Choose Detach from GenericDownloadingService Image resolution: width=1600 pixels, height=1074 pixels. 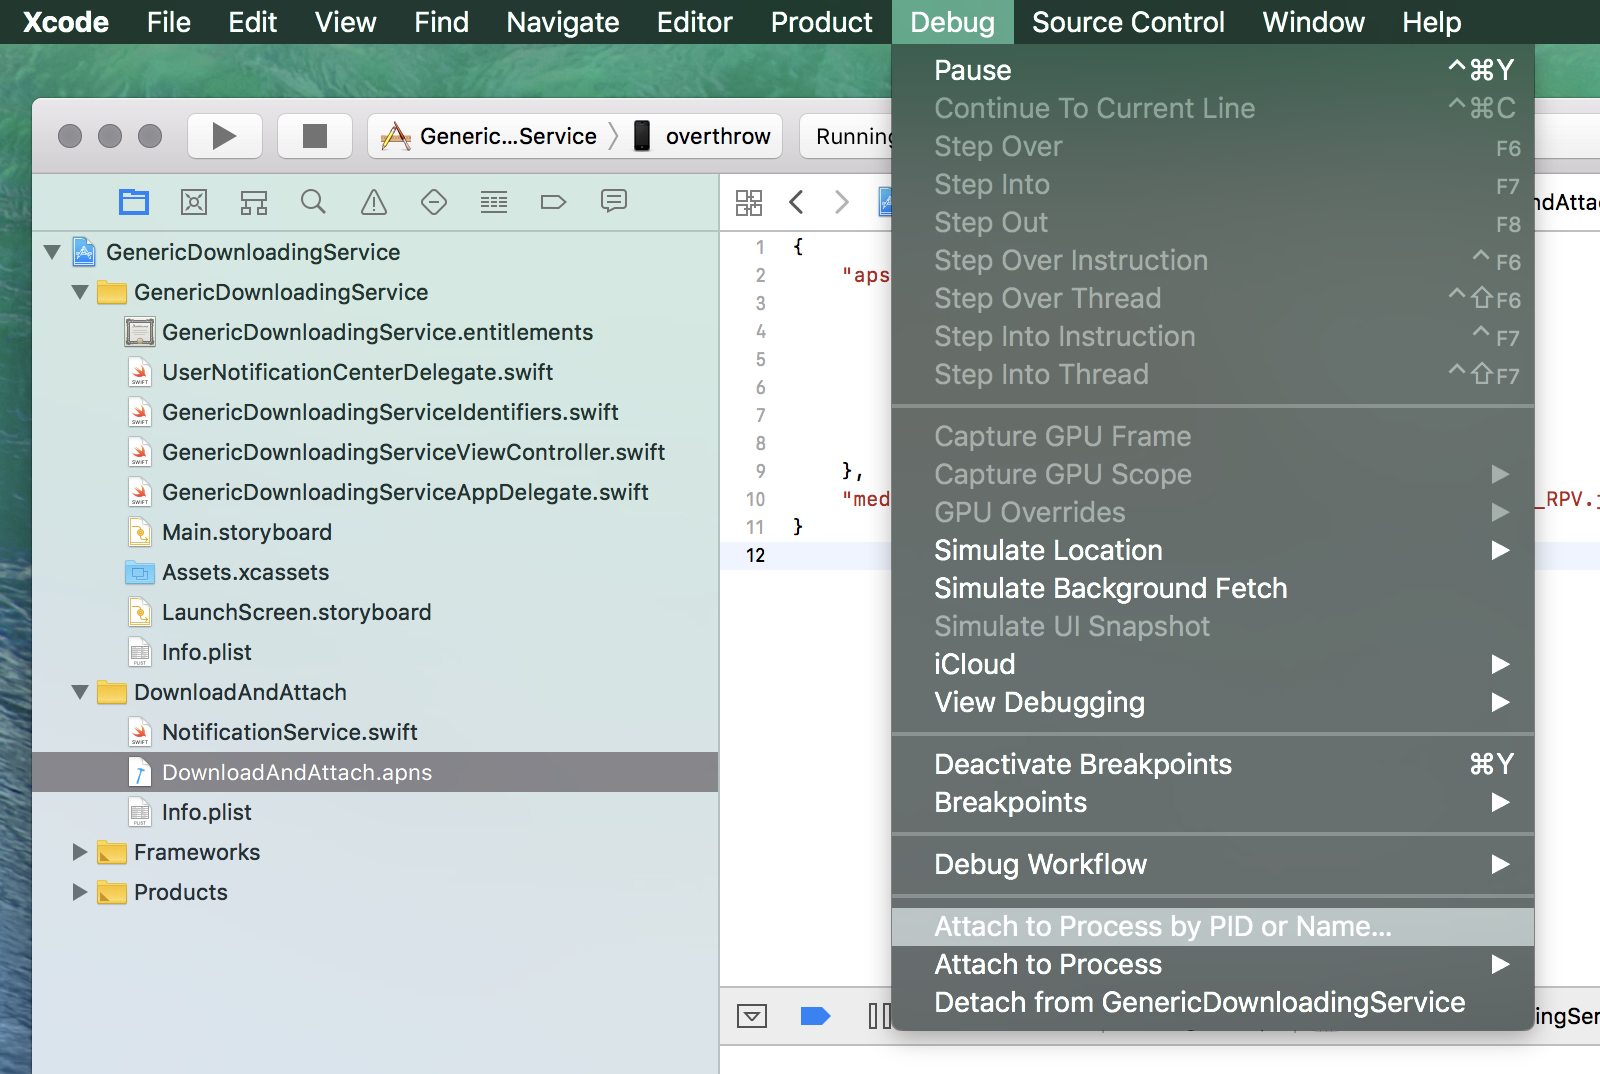coord(1213,1002)
